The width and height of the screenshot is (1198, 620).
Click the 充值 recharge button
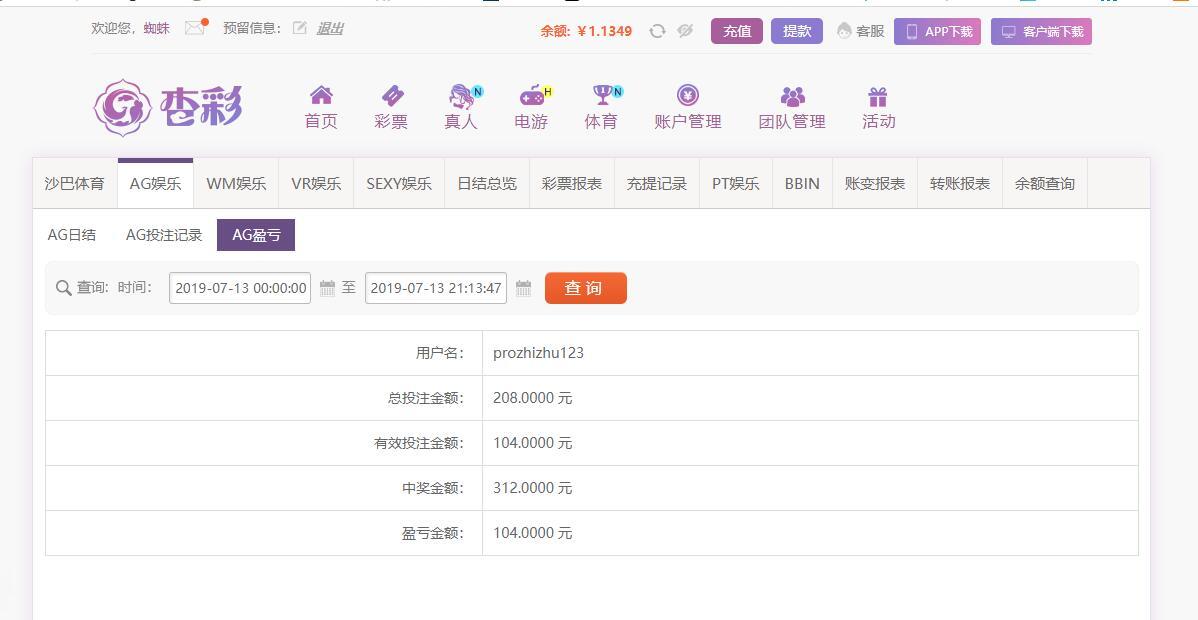[737, 31]
